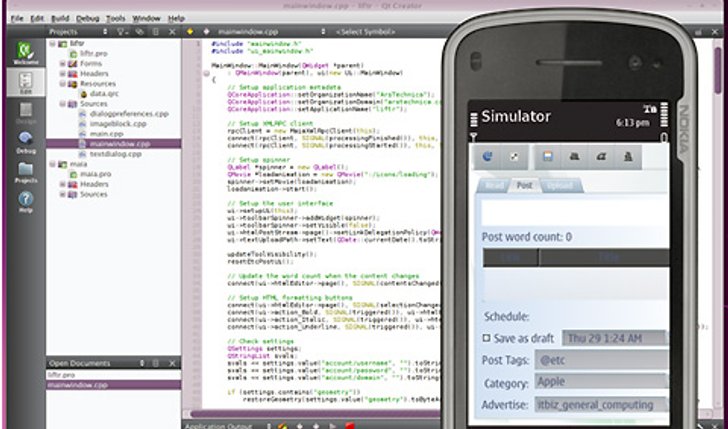Open Projects mode in the sidebar

point(26,172)
